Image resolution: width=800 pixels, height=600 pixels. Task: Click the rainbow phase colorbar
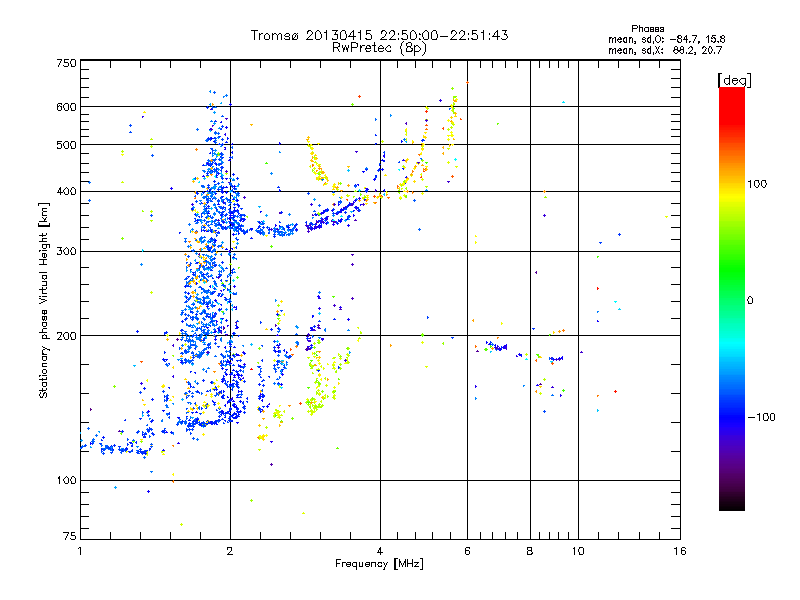(x=732, y=298)
